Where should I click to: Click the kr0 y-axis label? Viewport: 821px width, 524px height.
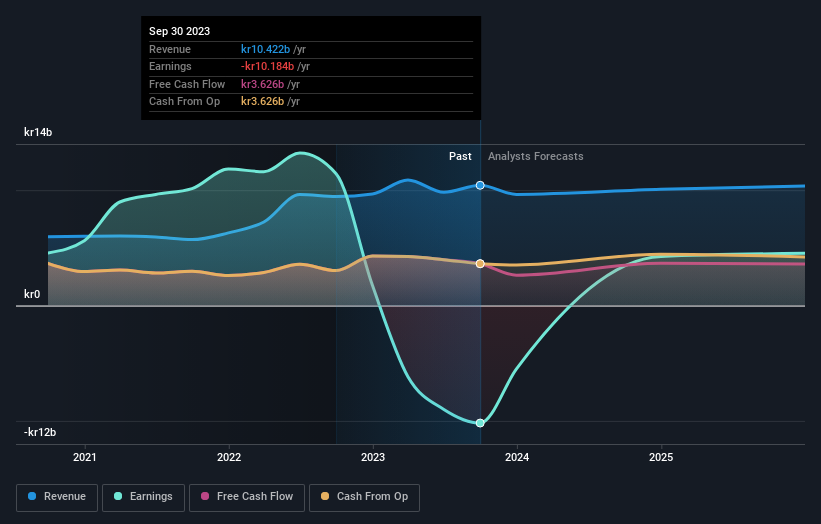click(32, 294)
